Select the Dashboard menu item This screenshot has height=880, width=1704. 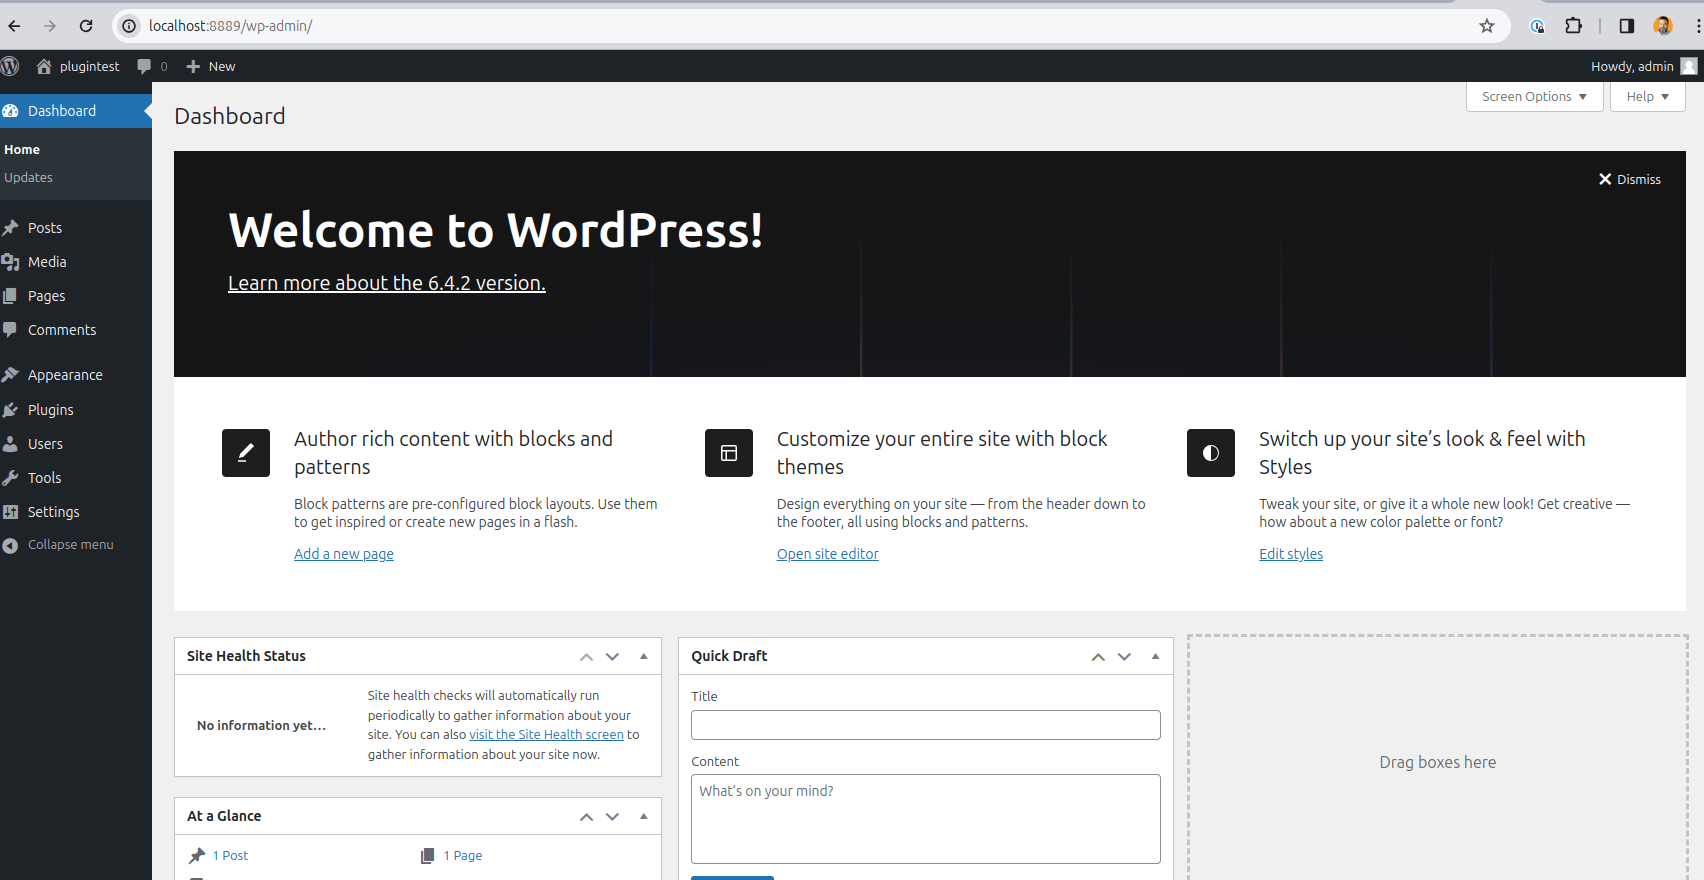click(x=76, y=111)
